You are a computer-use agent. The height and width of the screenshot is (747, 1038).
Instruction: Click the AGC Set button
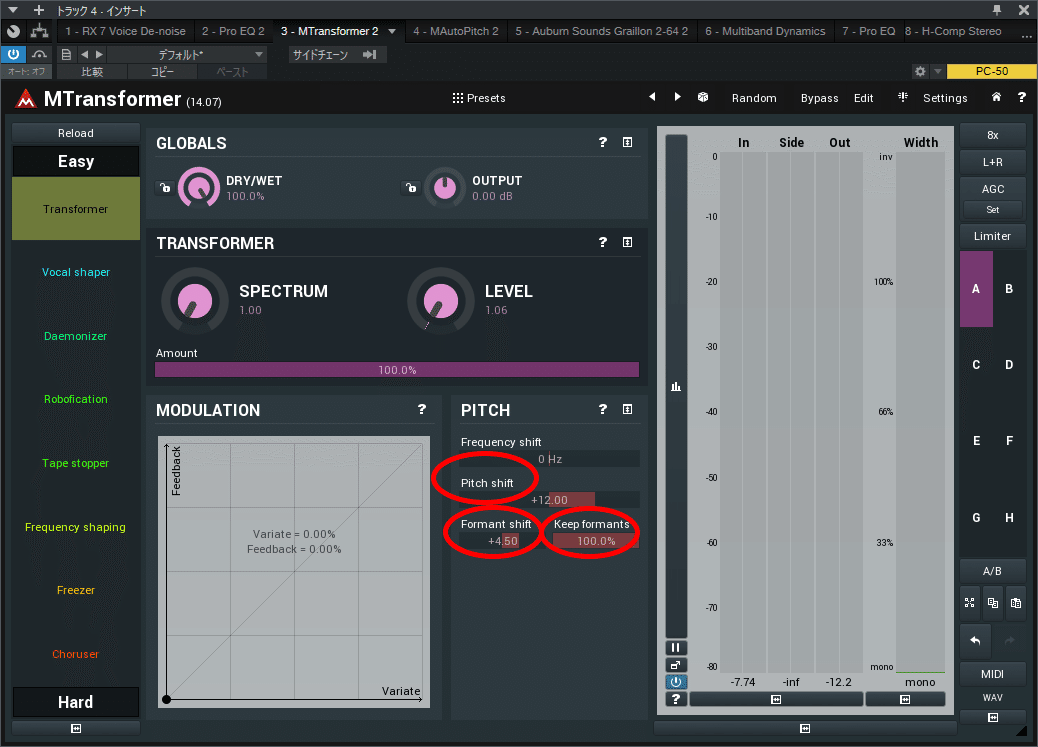(x=992, y=210)
